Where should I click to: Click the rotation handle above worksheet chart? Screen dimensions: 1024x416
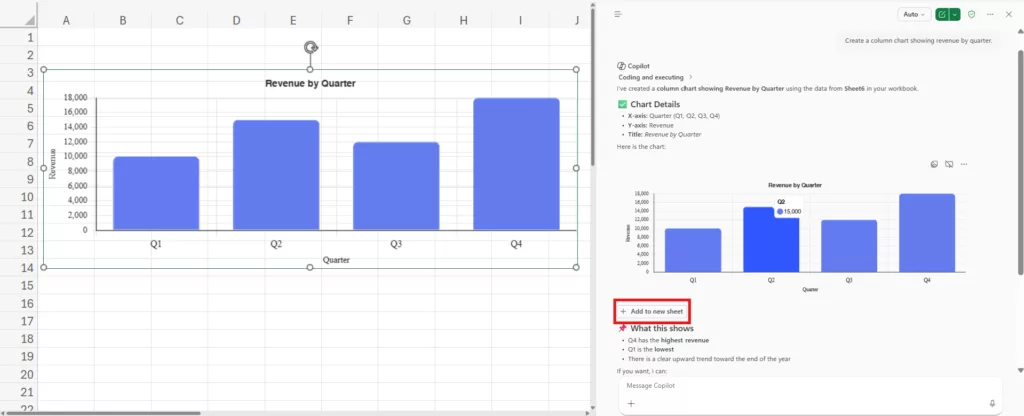tap(311, 47)
